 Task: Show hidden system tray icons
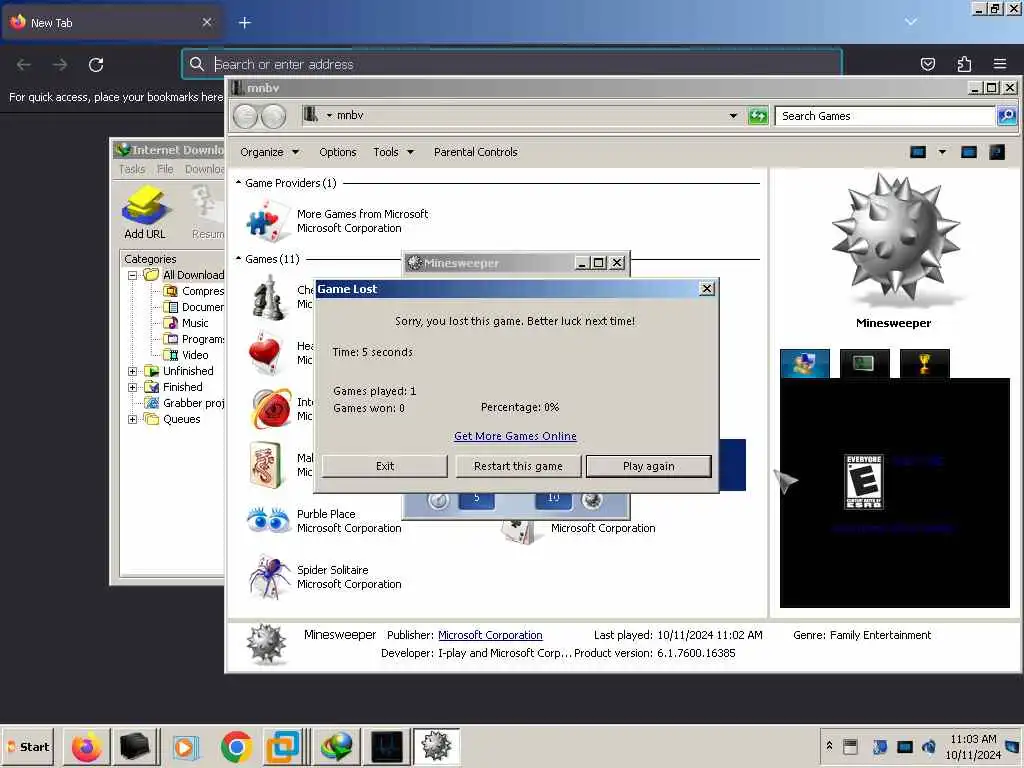829,746
